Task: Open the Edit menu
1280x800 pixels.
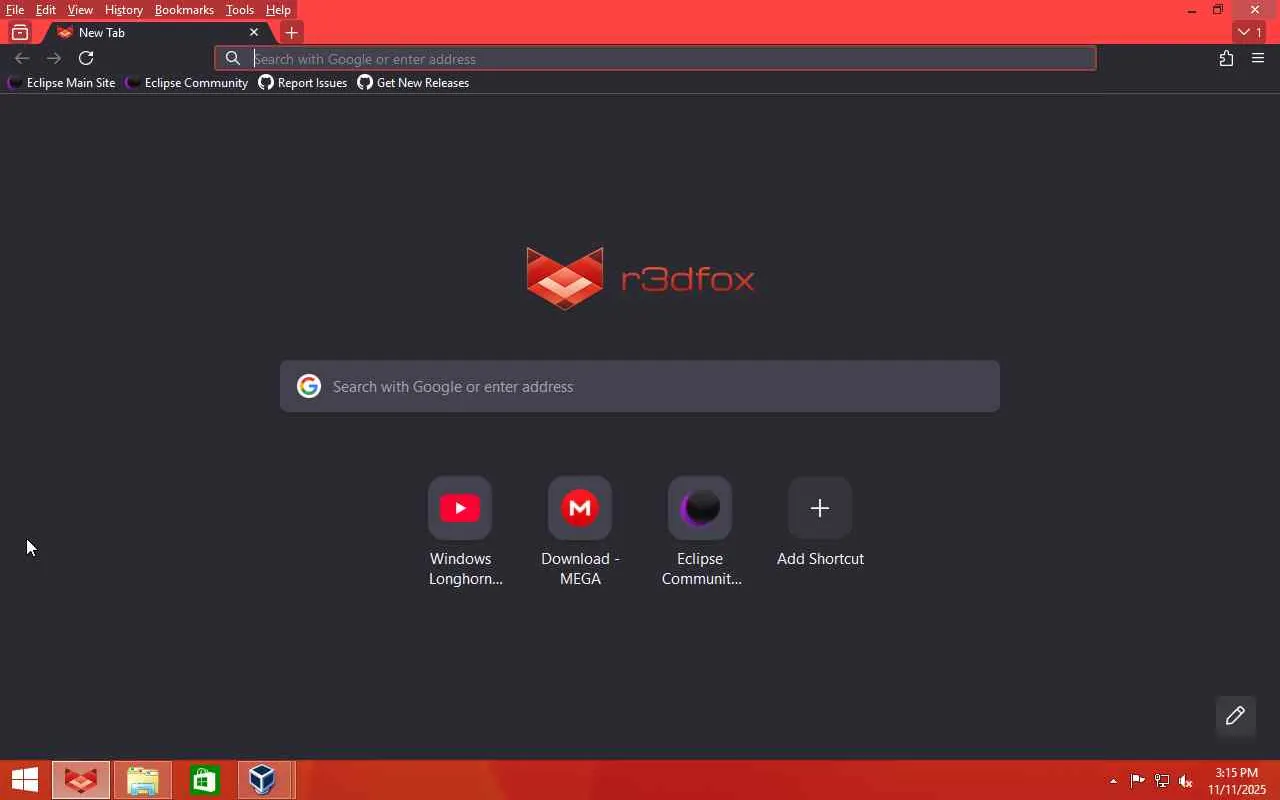Action: (x=46, y=10)
